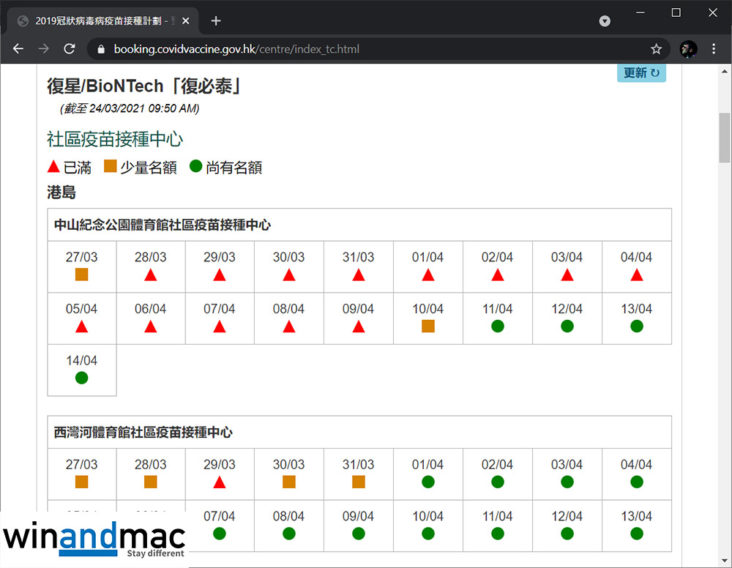Open a new tab with plus button

pyautogui.click(x=216, y=20)
